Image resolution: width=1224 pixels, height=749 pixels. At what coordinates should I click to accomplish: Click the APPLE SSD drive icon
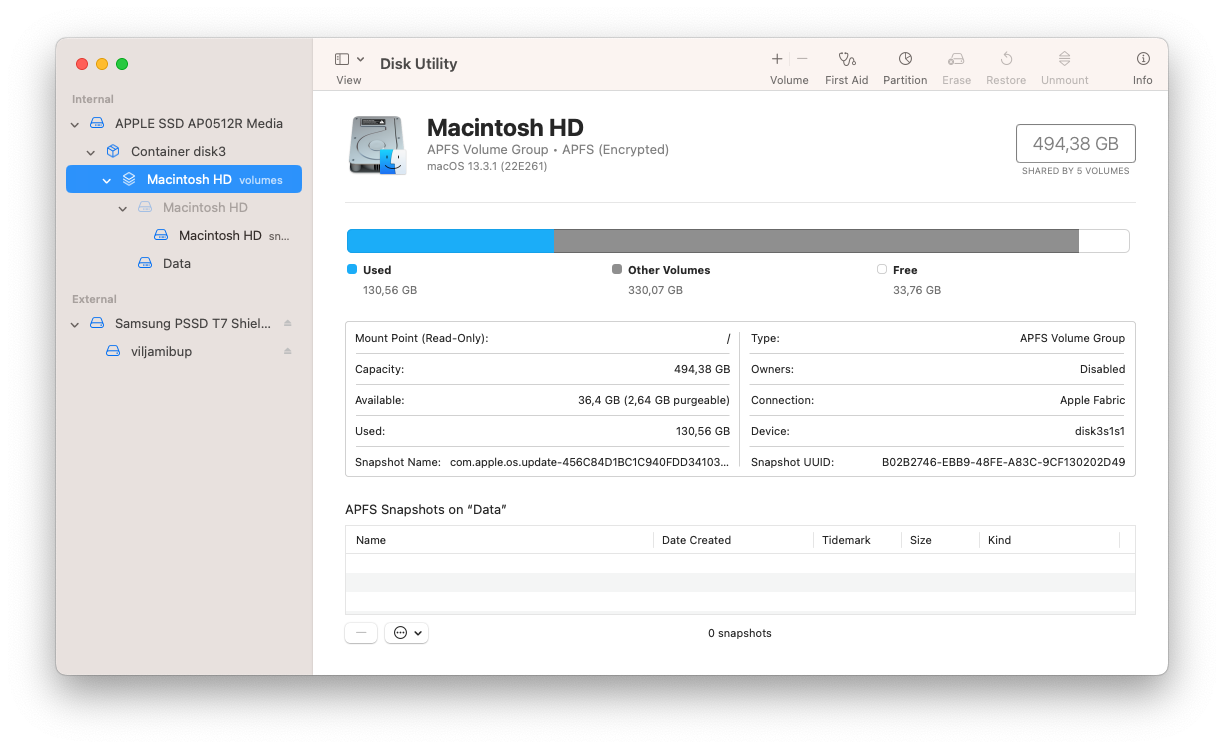coord(97,124)
